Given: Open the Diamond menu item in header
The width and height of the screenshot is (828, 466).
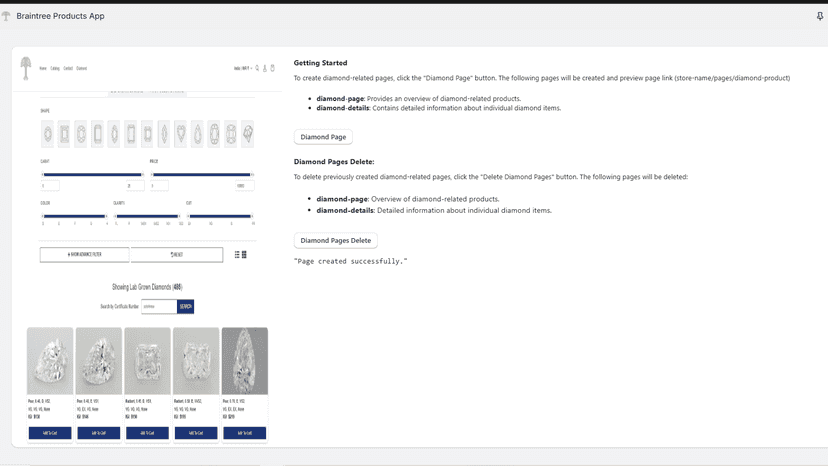Looking at the screenshot, I should (81, 68).
